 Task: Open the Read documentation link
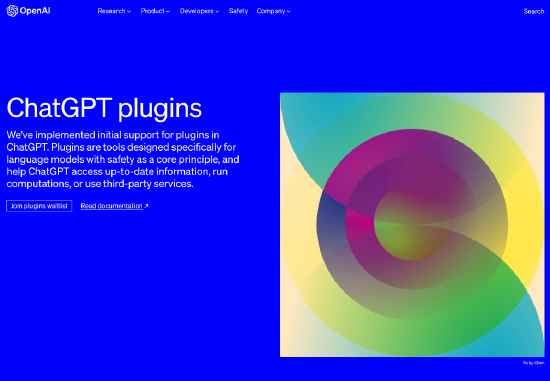pos(114,206)
